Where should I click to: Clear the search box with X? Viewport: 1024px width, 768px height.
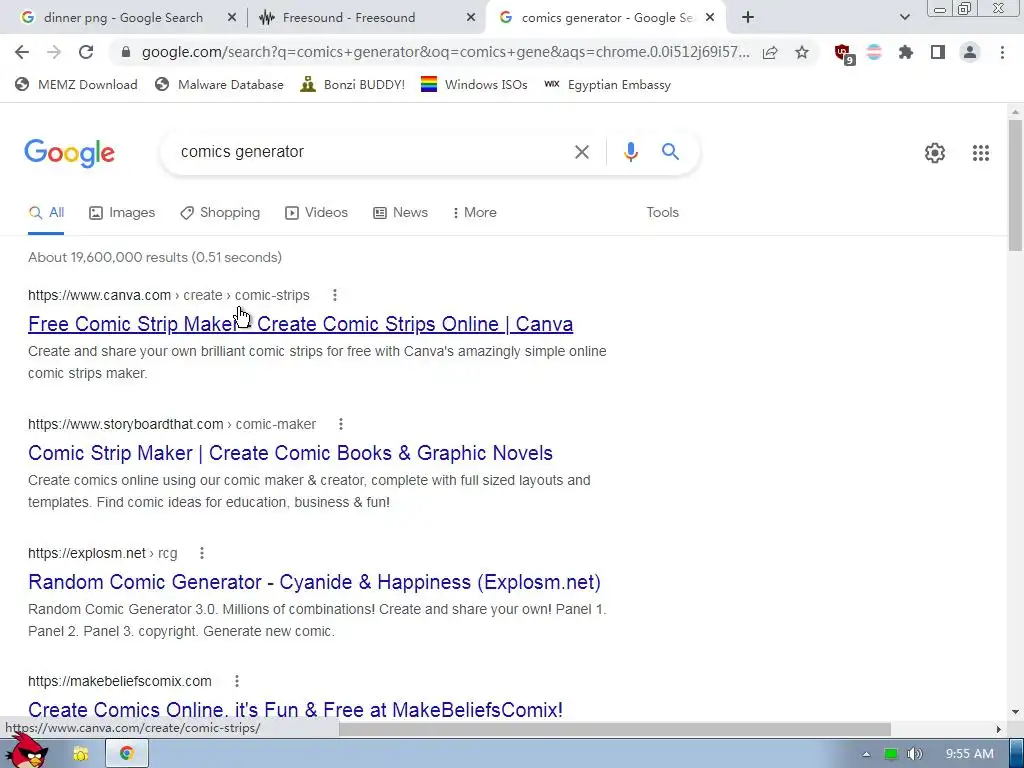pyautogui.click(x=581, y=152)
